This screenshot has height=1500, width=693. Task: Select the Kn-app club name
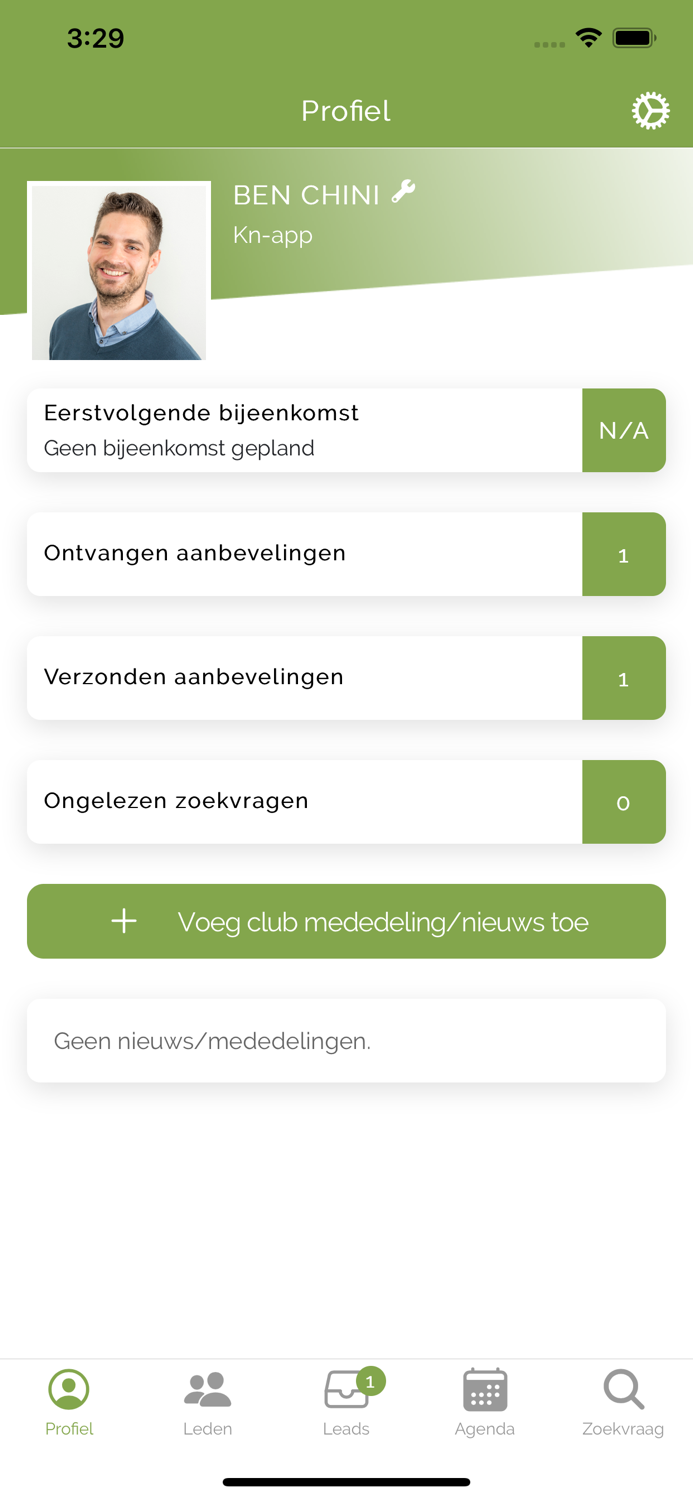click(272, 235)
